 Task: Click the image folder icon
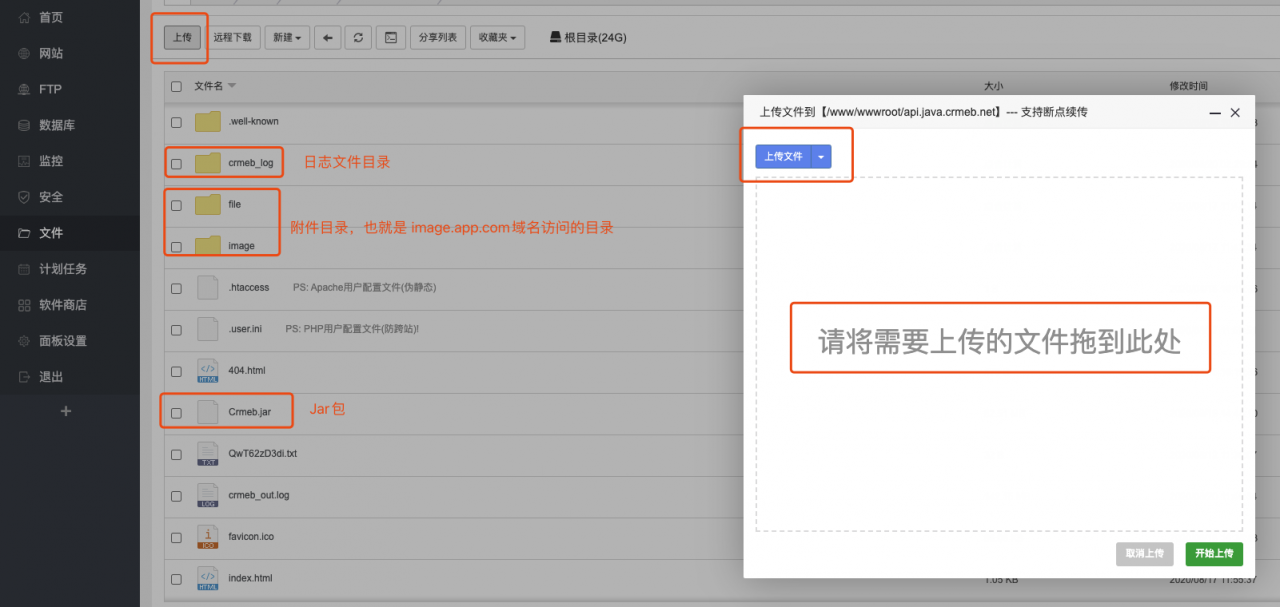pyautogui.click(x=208, y=246)
